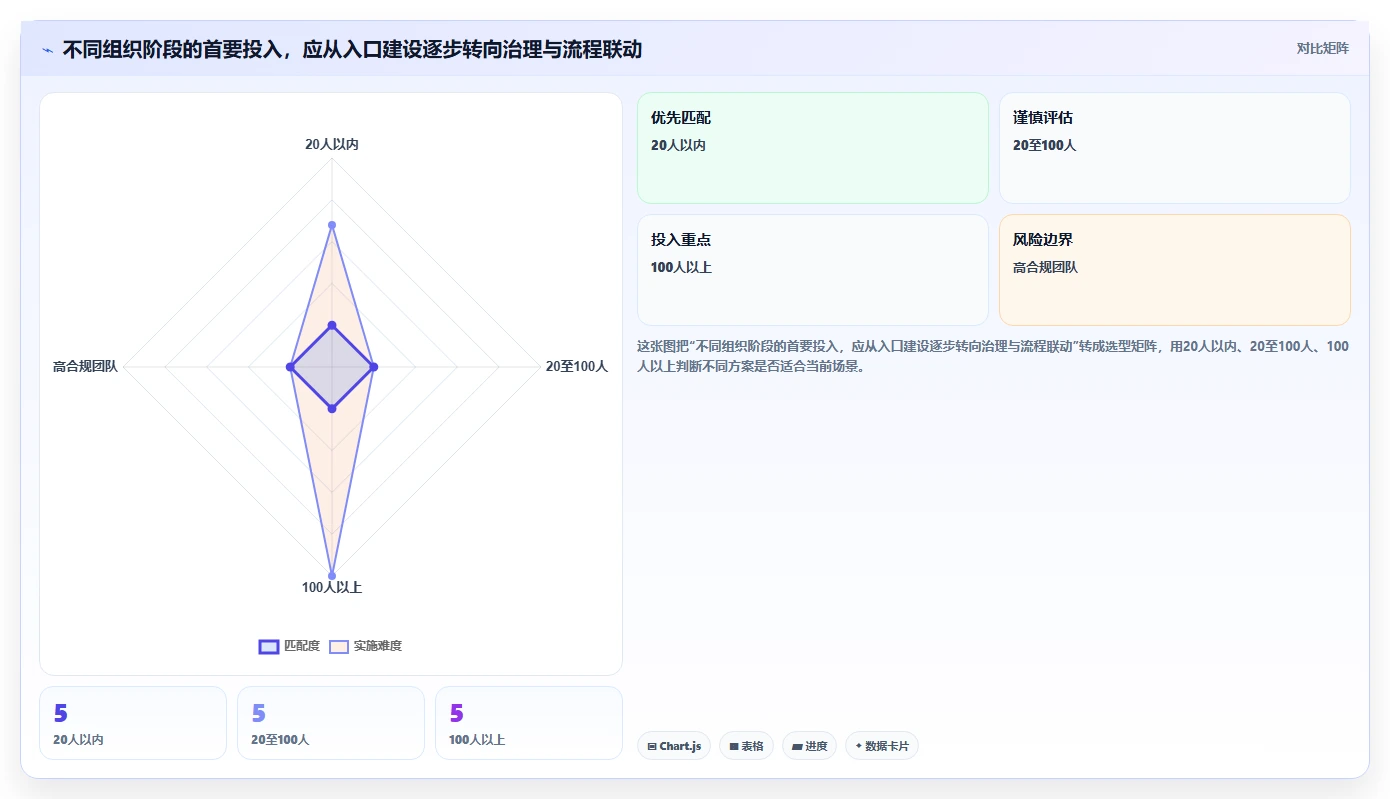Click the Chart.js tag icon
Viewport: 1390px width, 799px height.
coord(652,746)
